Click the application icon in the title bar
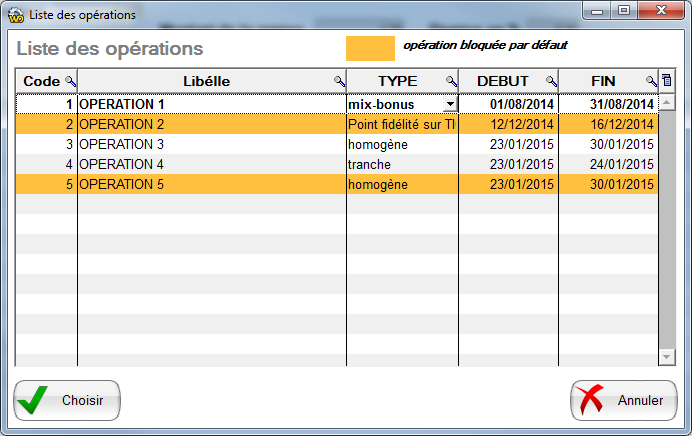 (x=16, y=14)
